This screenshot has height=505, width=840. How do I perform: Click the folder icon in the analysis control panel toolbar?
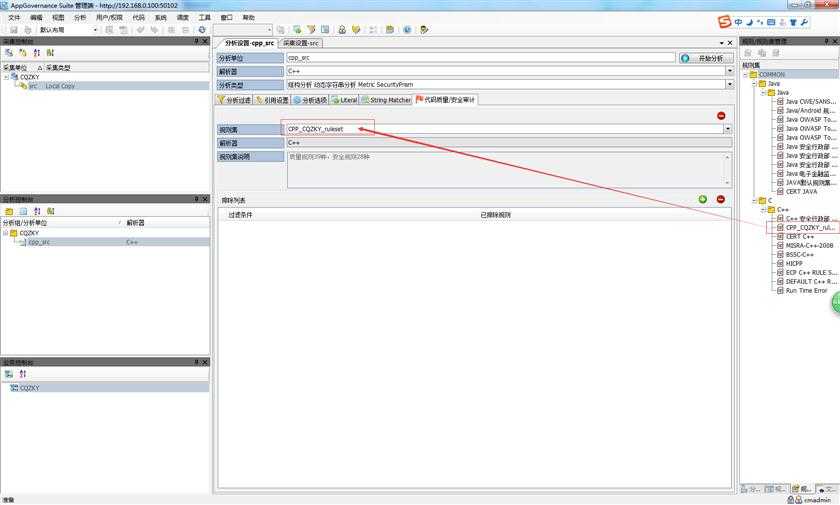9,211
